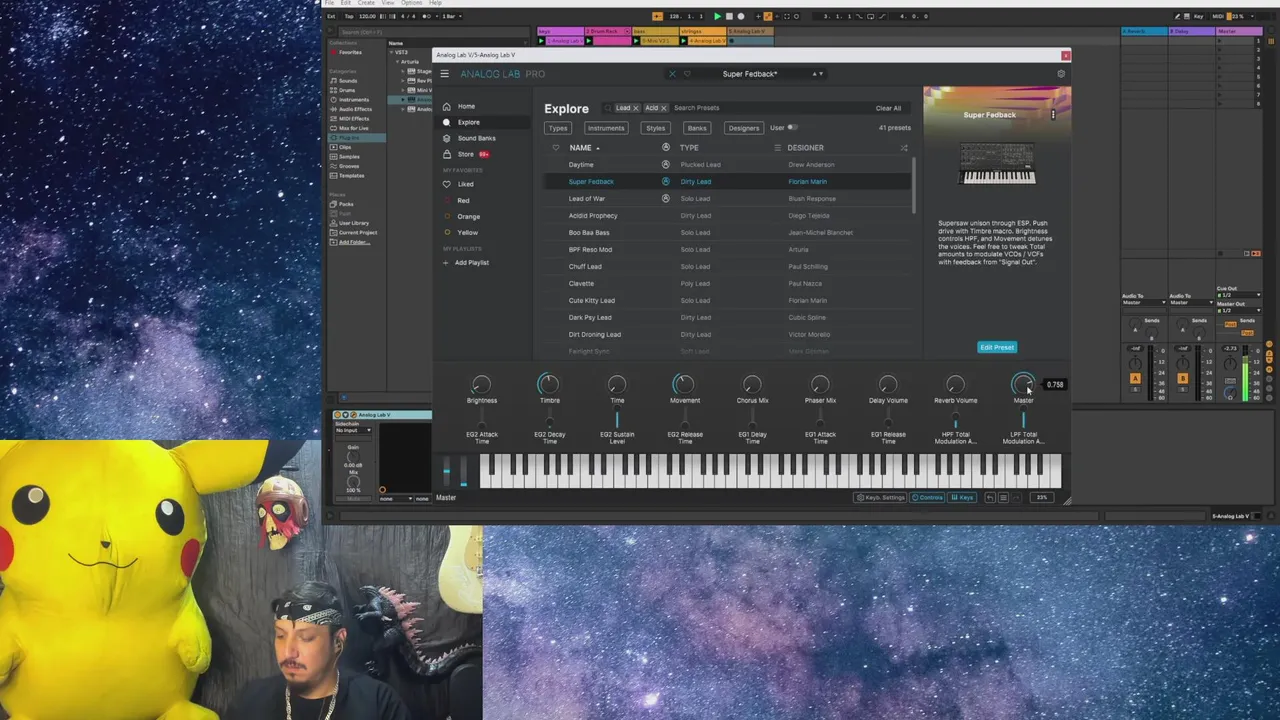
Task: Remove the Acid filter tag
Action: [663, 108]
